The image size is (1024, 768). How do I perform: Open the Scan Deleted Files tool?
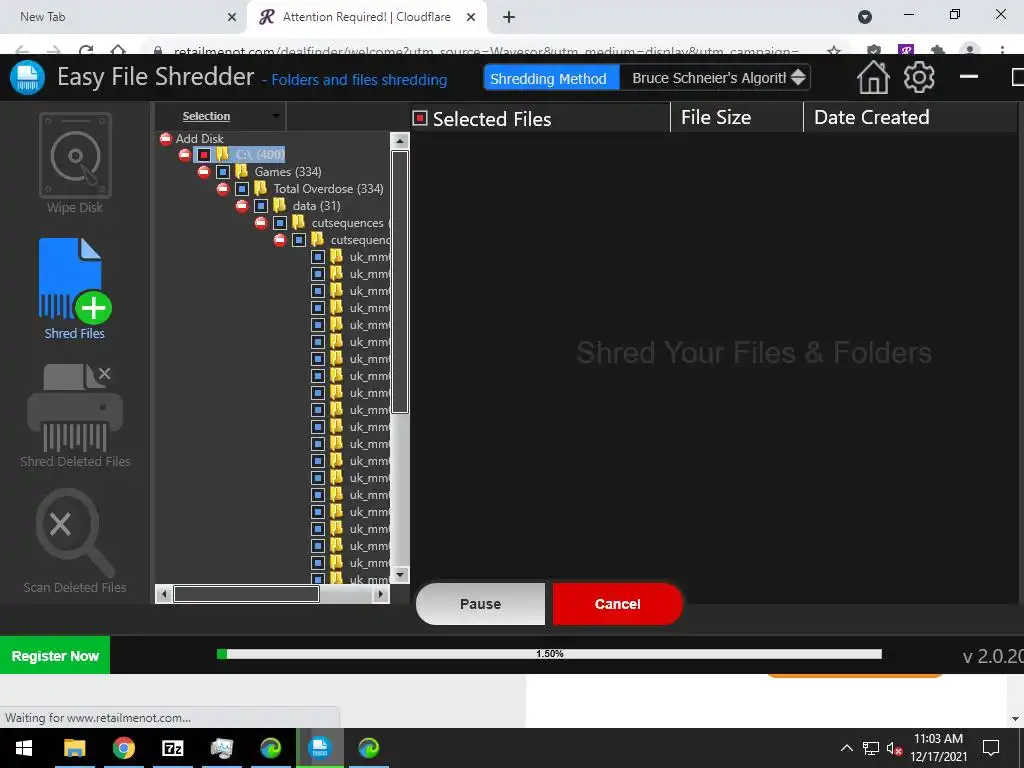tap(75, 541)
